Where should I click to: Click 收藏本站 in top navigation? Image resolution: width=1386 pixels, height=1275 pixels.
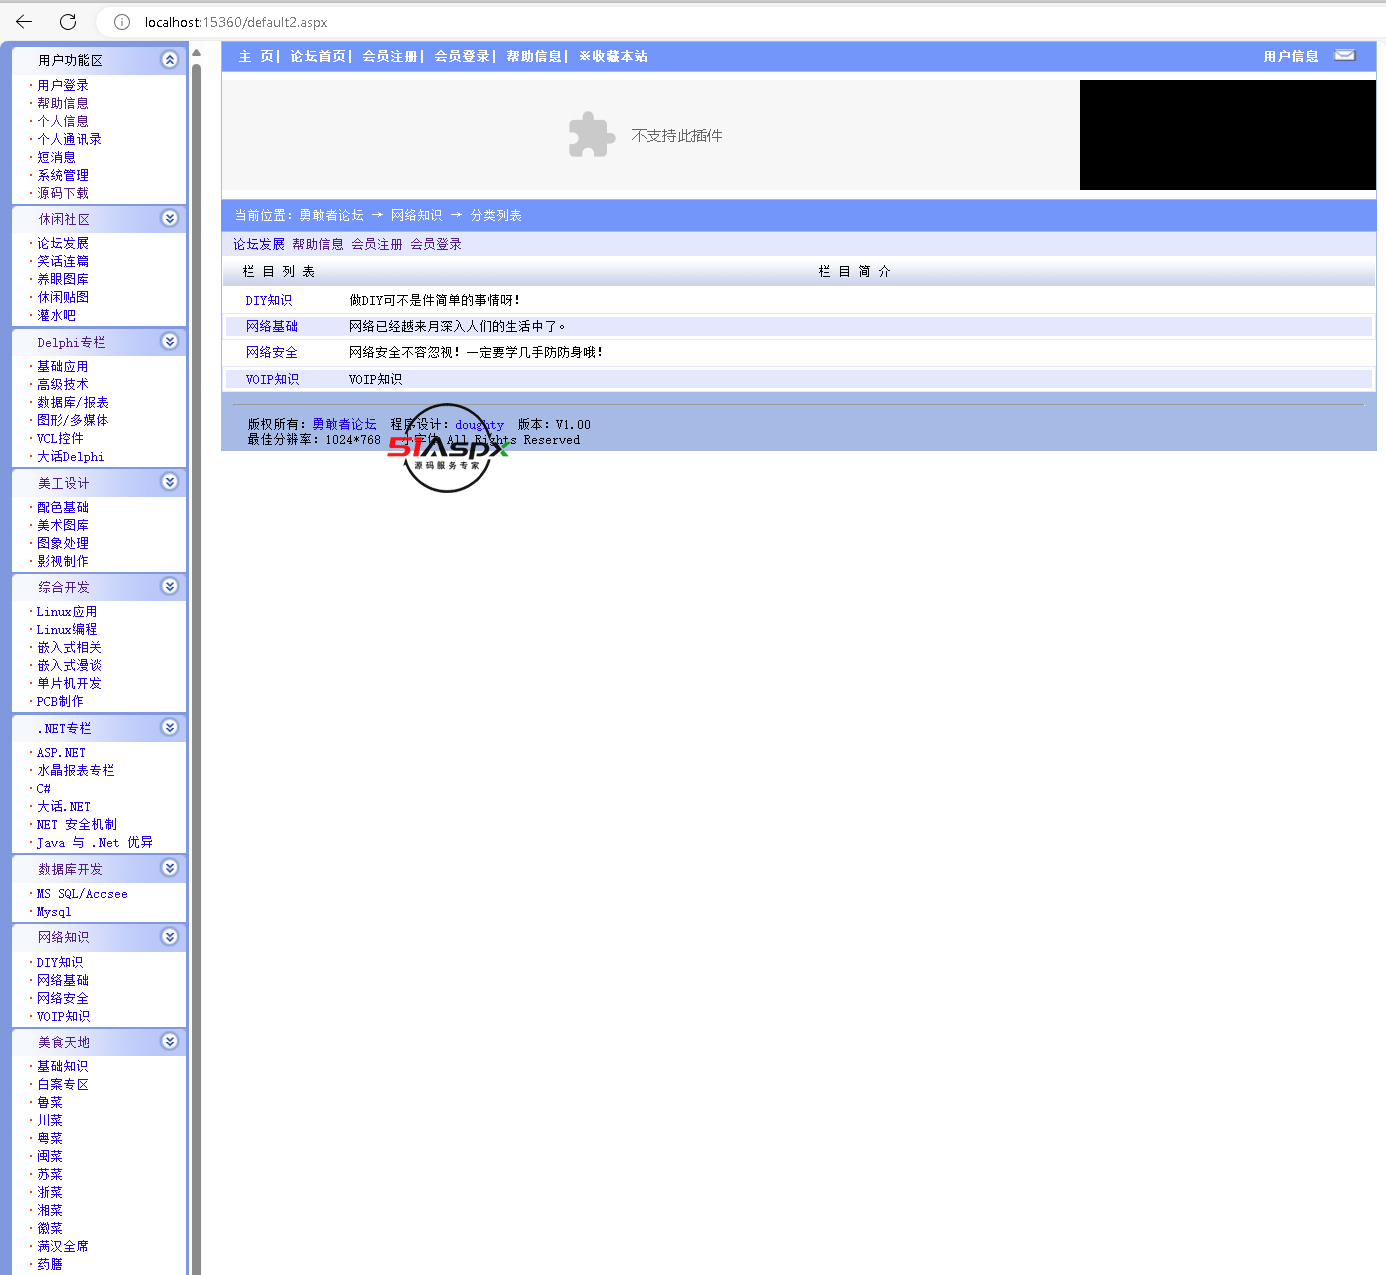613,57
